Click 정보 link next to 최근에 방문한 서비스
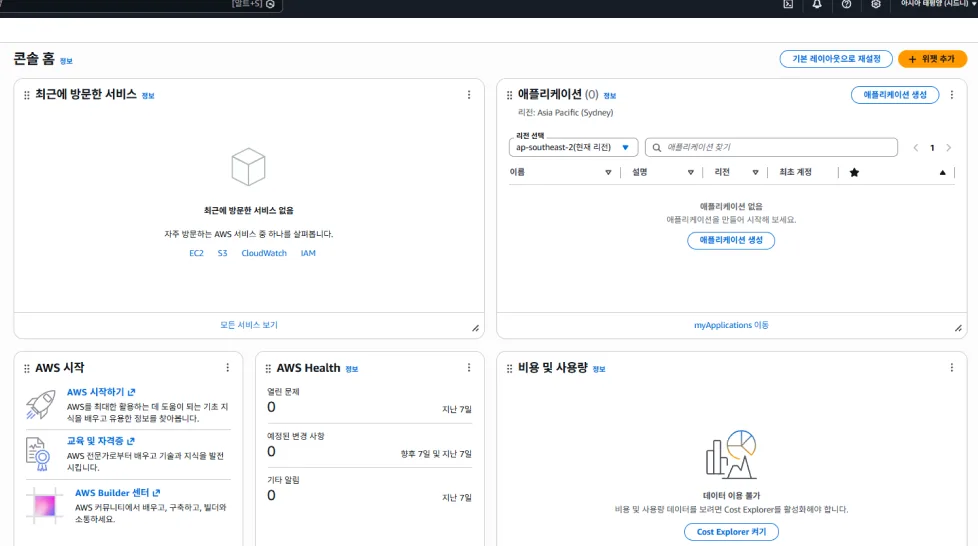Viewport: 978px width, 546px height. click(x=148, y=96)
